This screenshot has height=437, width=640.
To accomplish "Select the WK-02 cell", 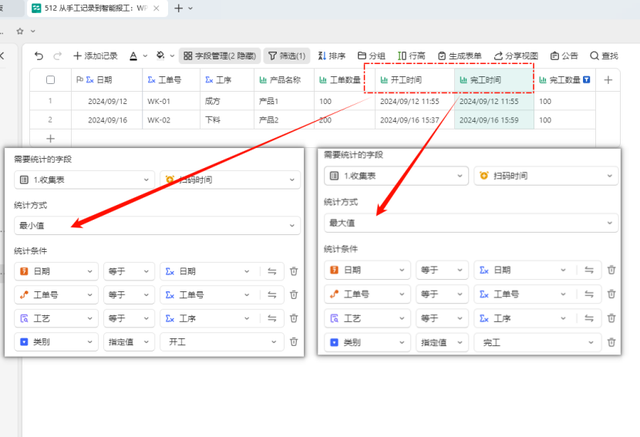I will click(171, 120).
